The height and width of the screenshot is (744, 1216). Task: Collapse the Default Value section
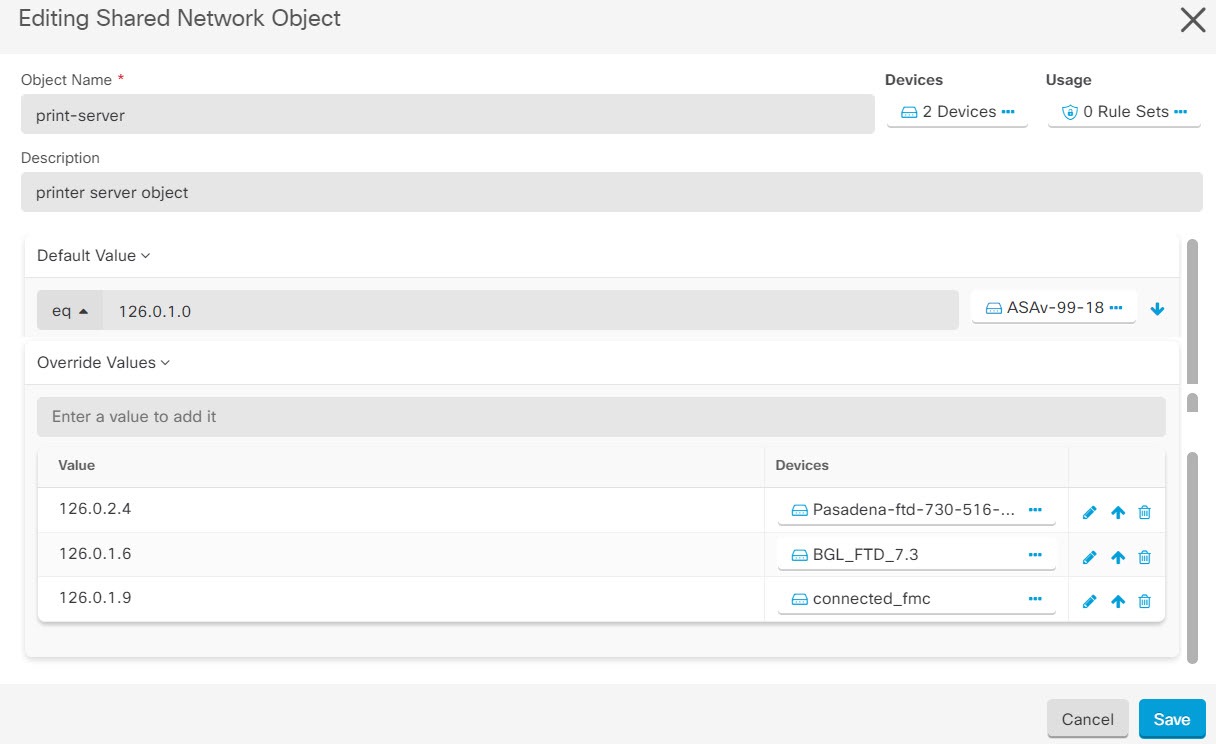pos(93,255)
